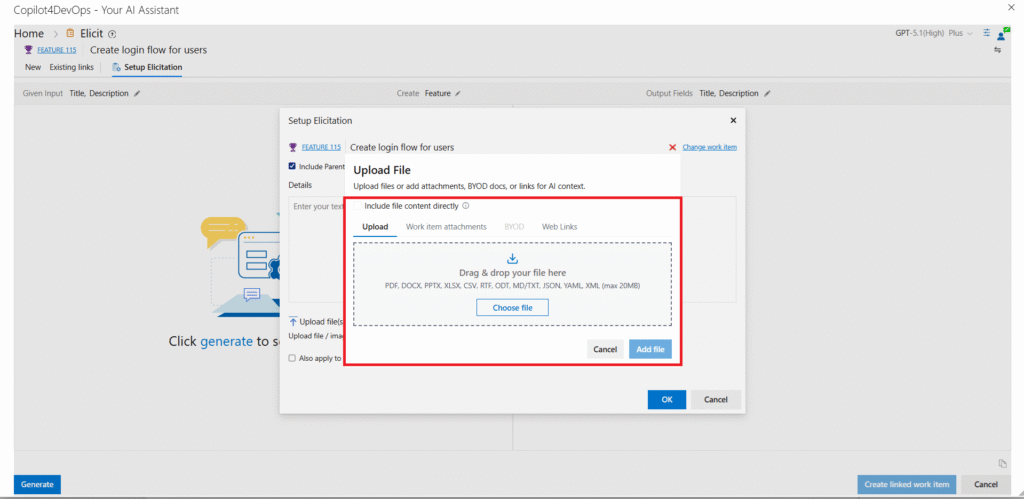Edit the Create Feature type with the pencil icon

tap(457, 93)
